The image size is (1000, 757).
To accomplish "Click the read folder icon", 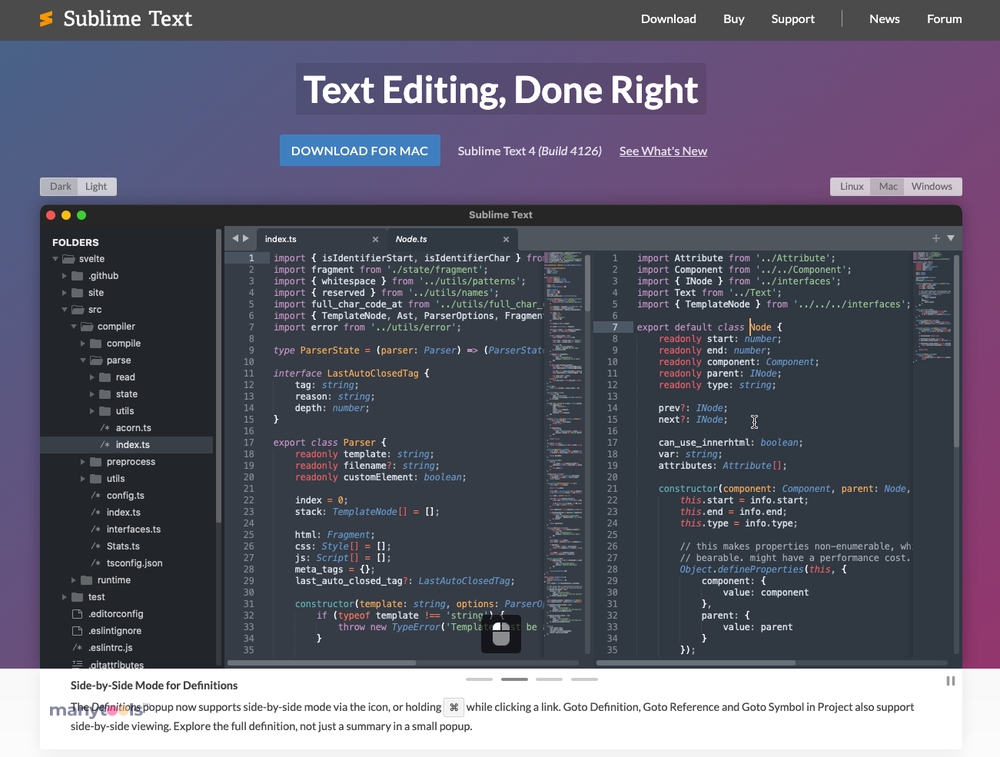I will 105,377.
